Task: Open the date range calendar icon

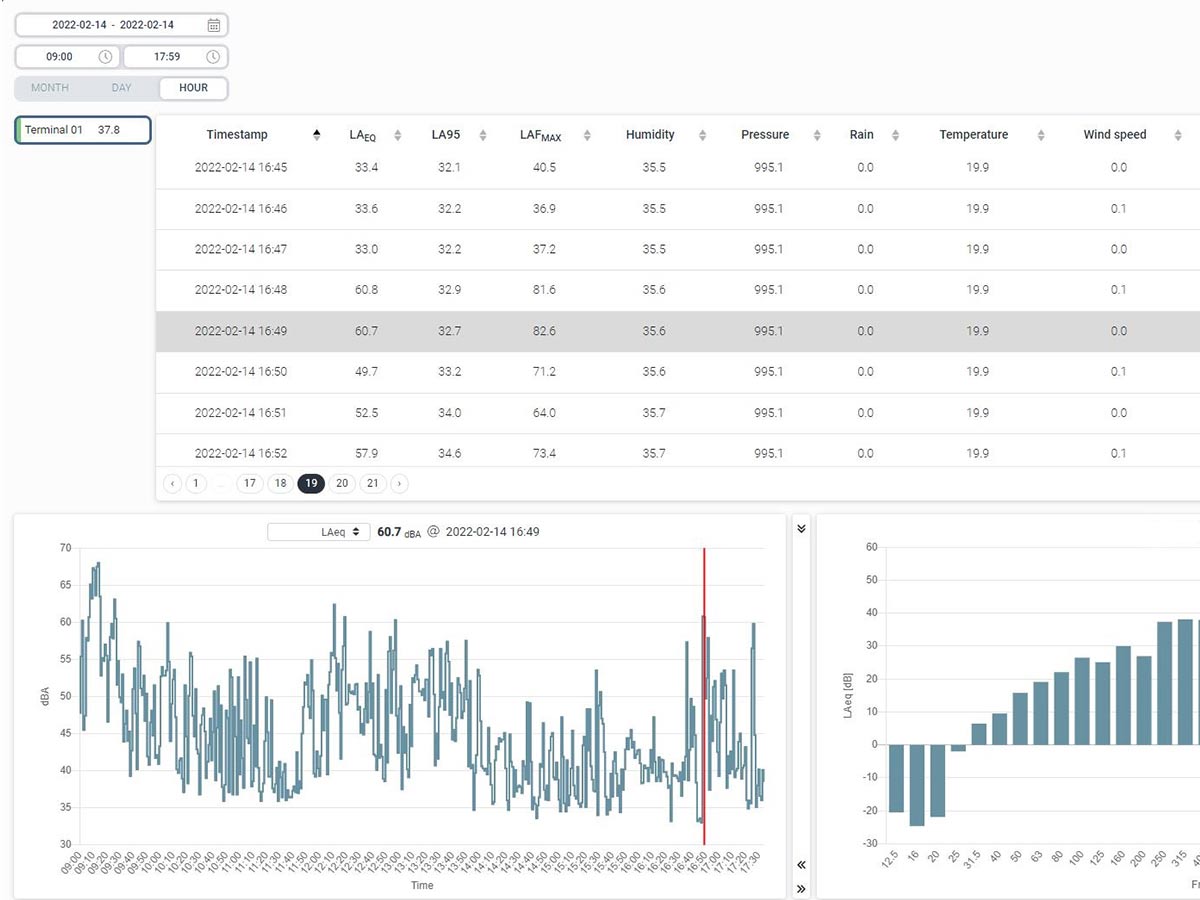Action: click(213, 25)
